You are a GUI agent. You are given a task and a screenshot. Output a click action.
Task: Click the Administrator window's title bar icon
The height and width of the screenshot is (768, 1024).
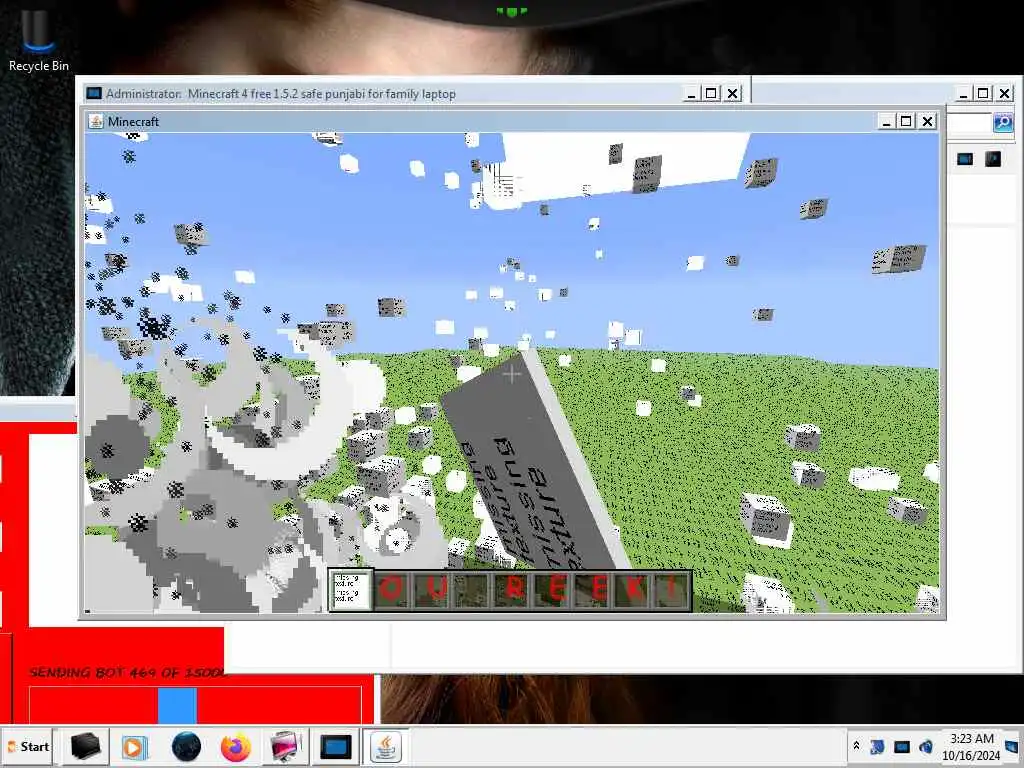point(94,93)
